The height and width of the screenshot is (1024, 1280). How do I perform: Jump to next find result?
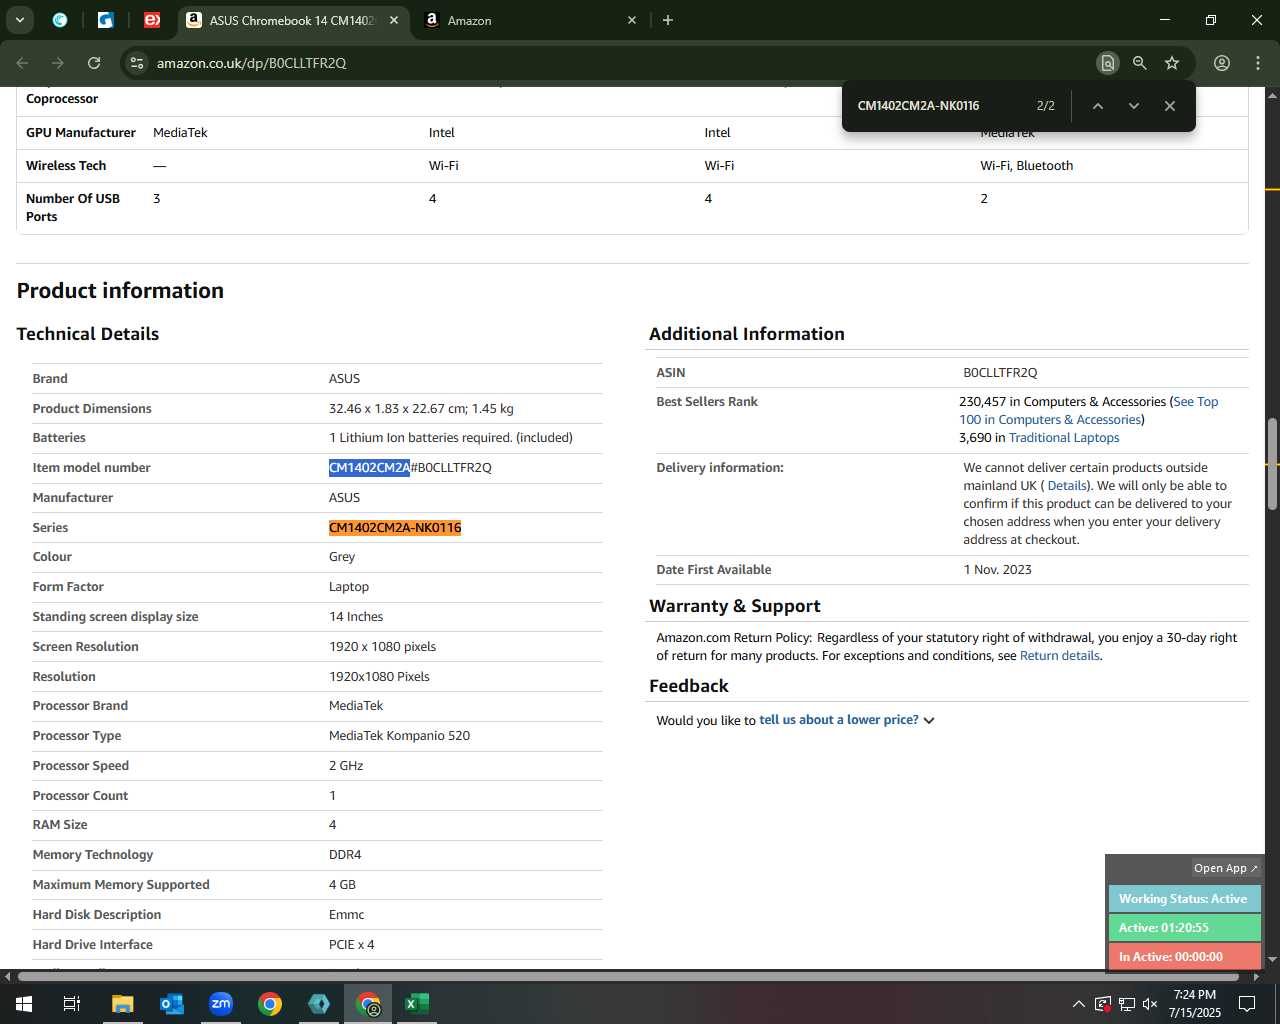point(1133,106)
